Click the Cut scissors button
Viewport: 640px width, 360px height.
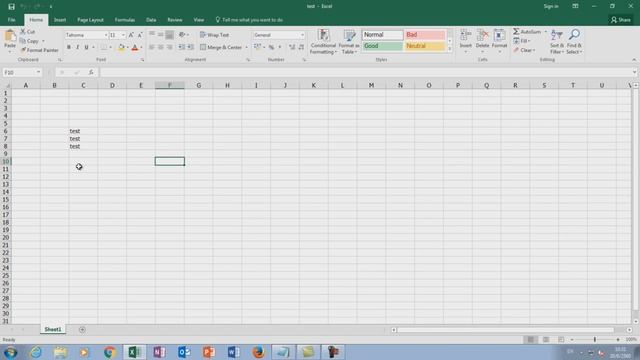point(28,31)
